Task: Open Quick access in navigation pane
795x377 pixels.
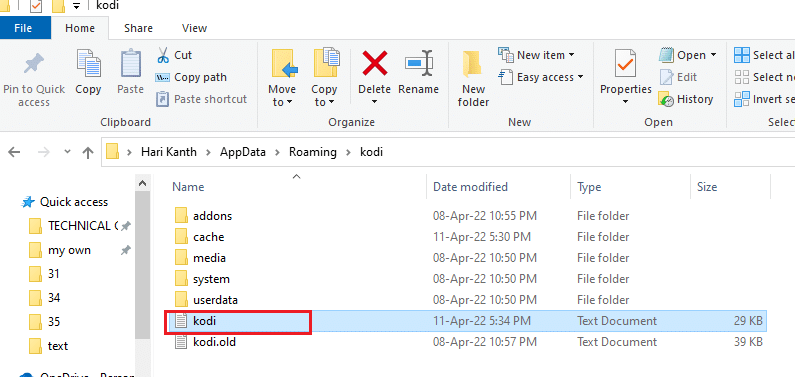Action: point(64,202)
